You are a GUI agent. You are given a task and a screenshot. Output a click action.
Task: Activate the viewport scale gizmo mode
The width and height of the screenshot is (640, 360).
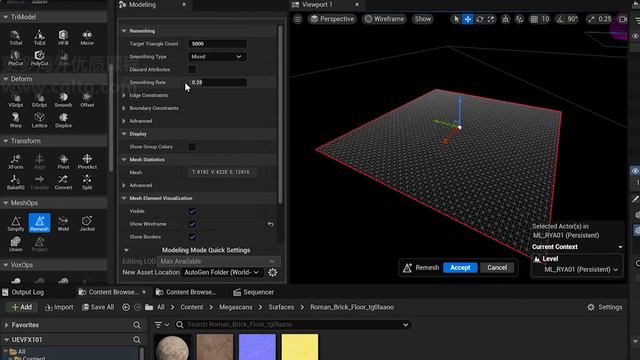coord(491,19)
